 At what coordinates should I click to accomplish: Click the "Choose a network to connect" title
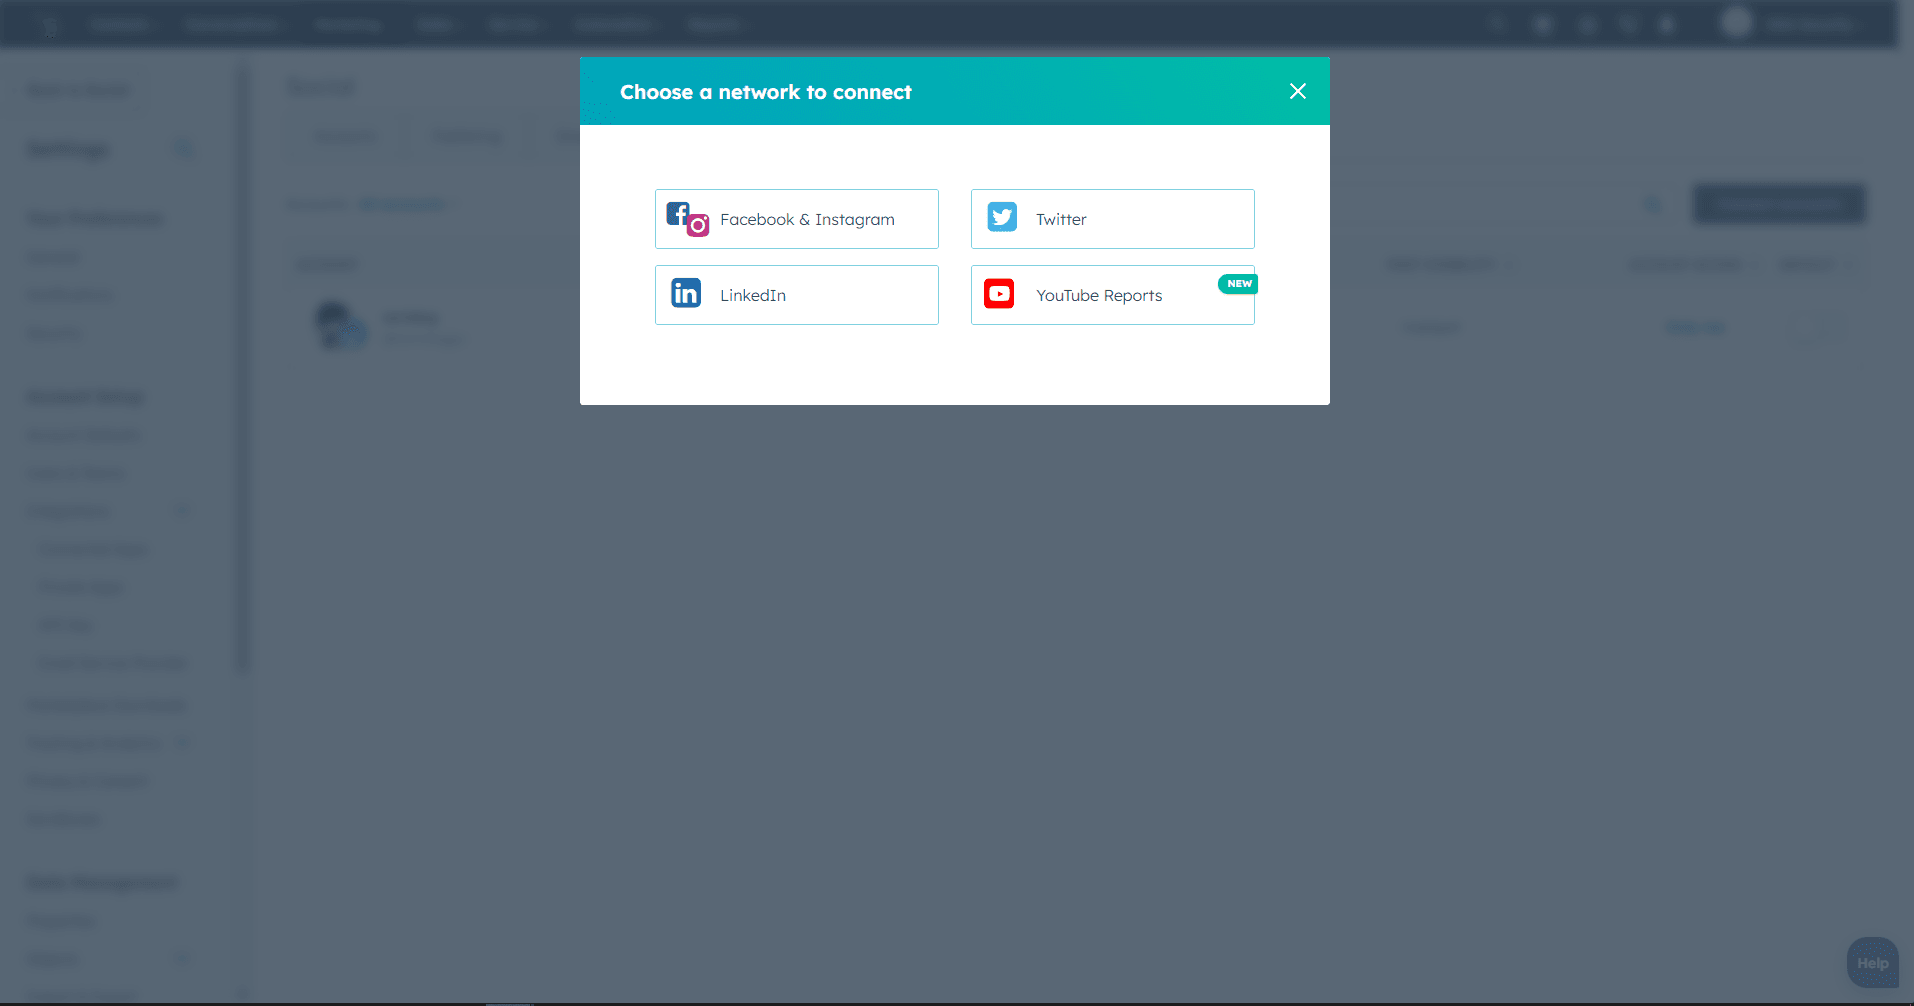click(x=766, y=92)
